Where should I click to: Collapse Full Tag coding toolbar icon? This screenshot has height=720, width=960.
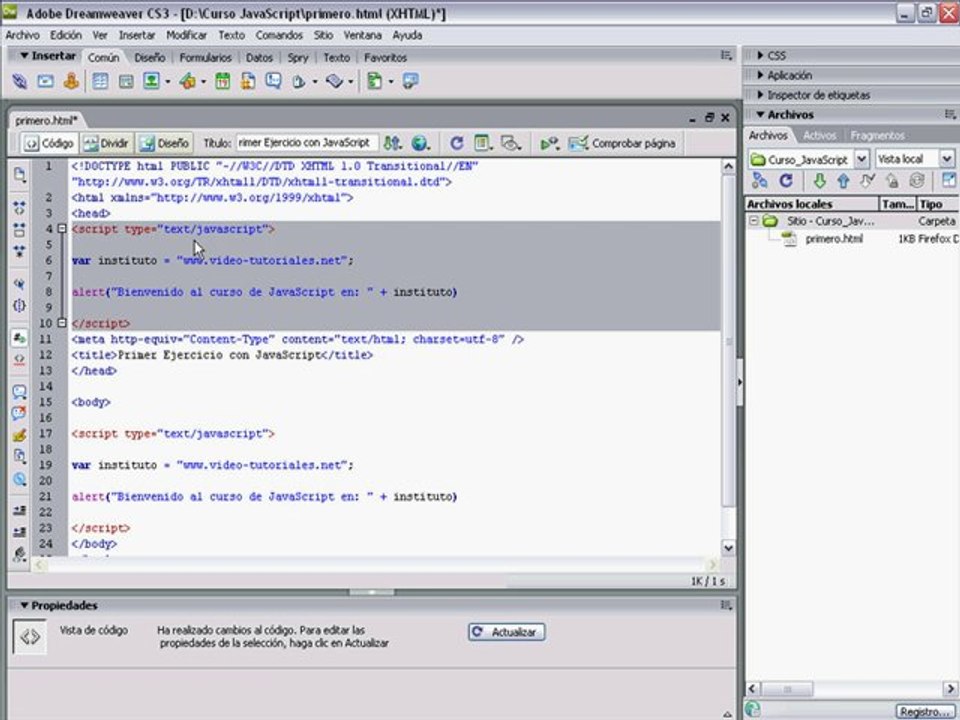20,208
